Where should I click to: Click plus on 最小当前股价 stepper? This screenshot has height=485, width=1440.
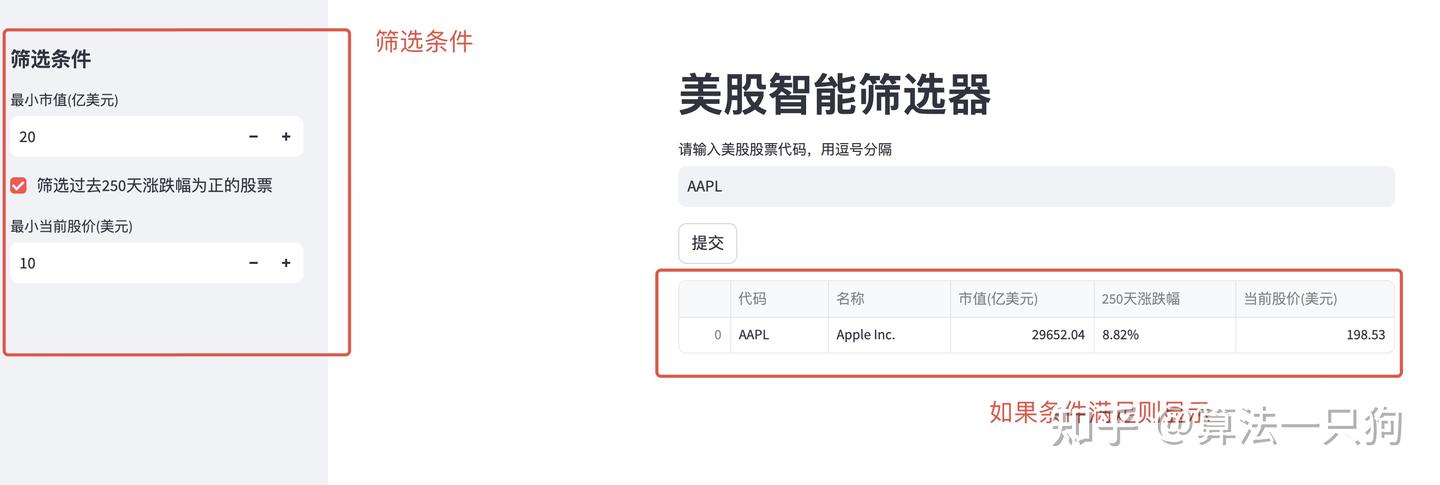pos(286,263)
